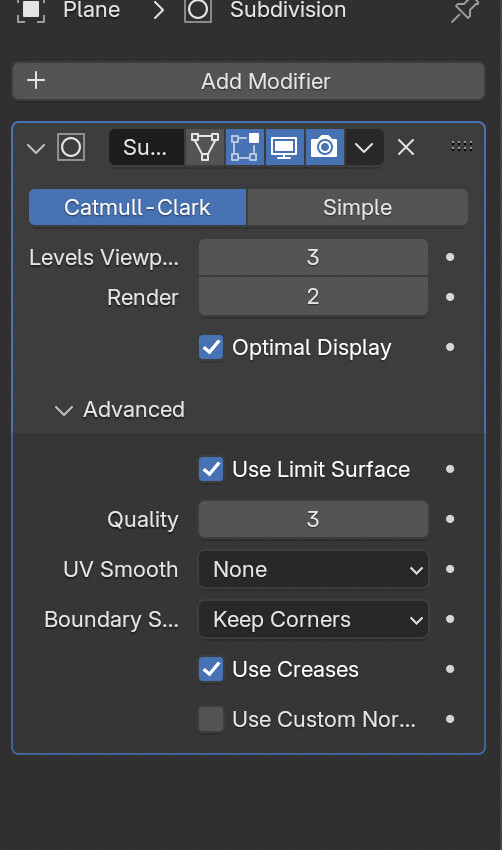Open the UV Smooth dropdown

click(313, 569)
